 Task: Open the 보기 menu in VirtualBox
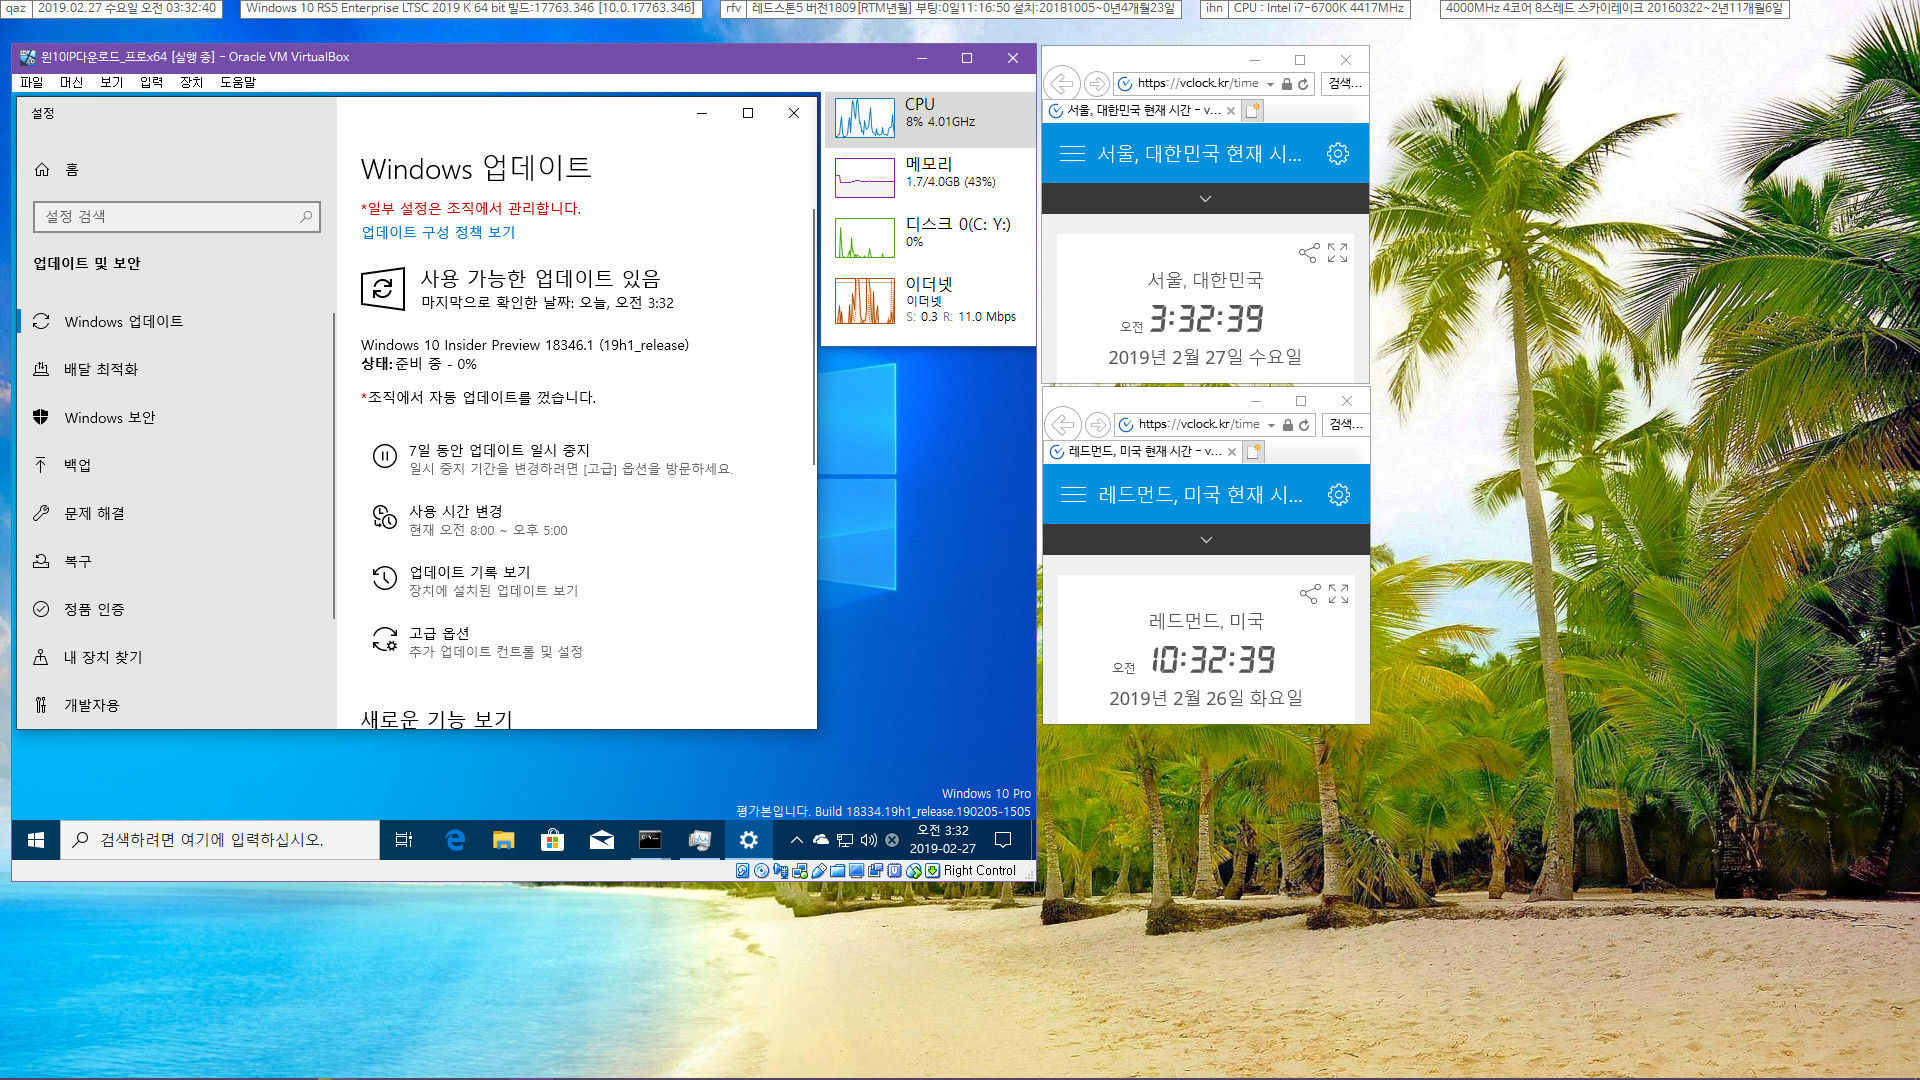(111, 82)
